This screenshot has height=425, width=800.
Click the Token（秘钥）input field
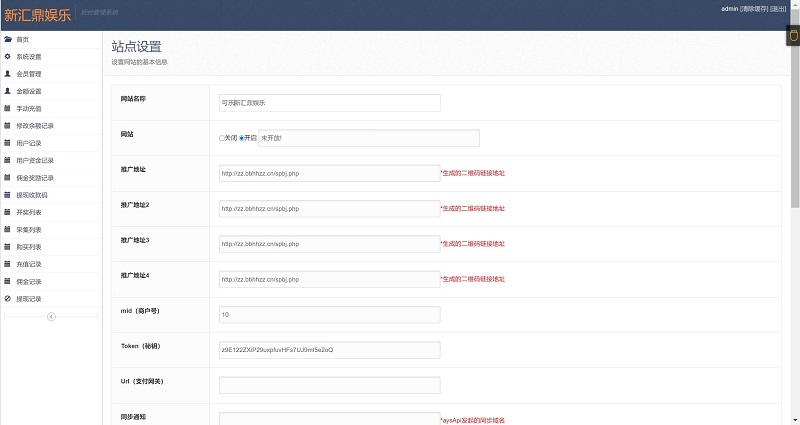[329, 350]
